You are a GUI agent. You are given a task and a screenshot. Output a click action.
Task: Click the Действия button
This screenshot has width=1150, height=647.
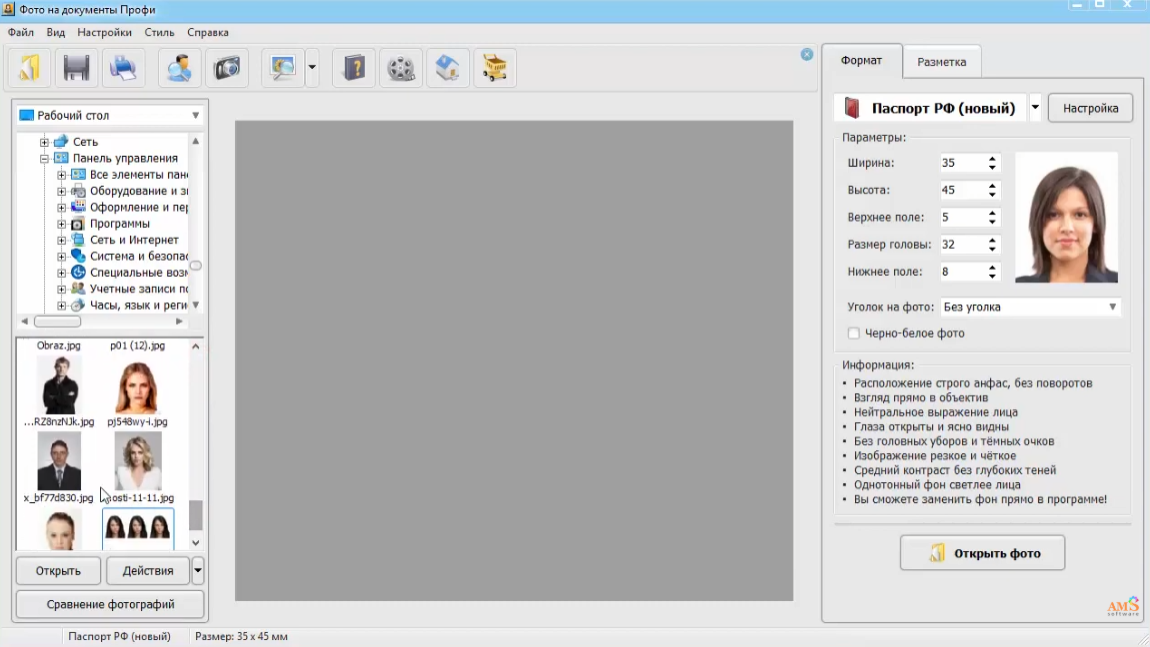click(x=147, y=570)
